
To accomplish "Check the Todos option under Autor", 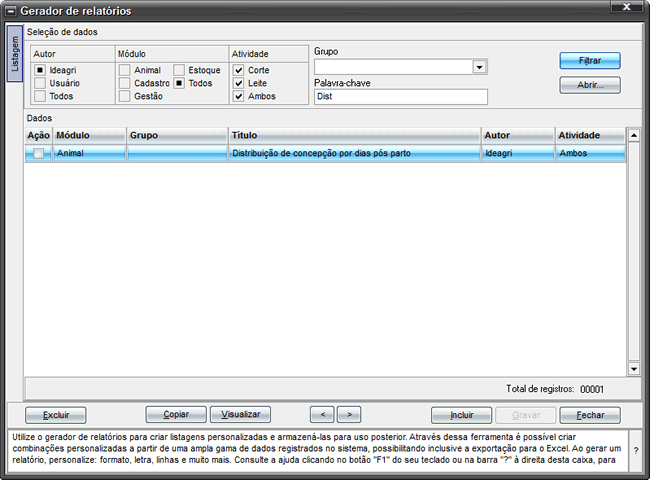I will pos(40,96).
